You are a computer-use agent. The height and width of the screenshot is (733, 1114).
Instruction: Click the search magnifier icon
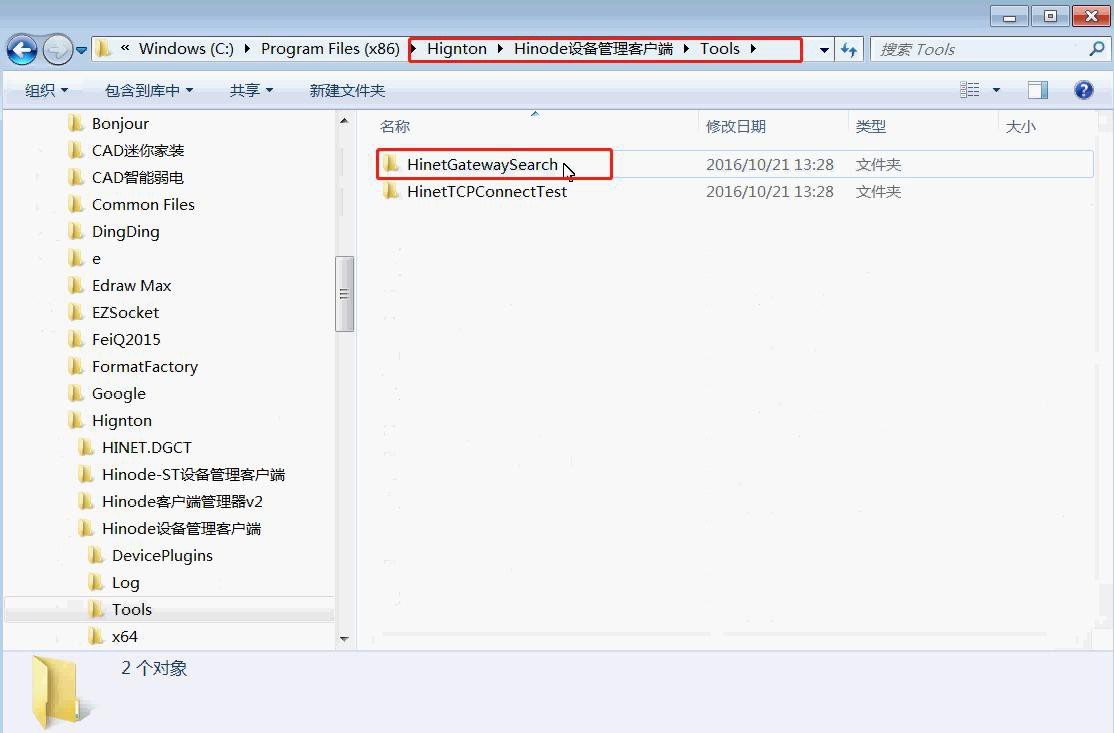(x=1096, y=49)
